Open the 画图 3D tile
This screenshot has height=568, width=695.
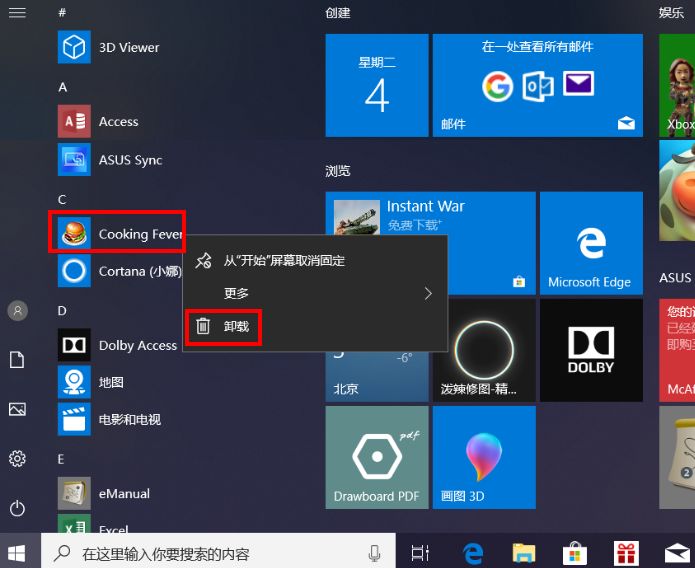tap(484, 458)
